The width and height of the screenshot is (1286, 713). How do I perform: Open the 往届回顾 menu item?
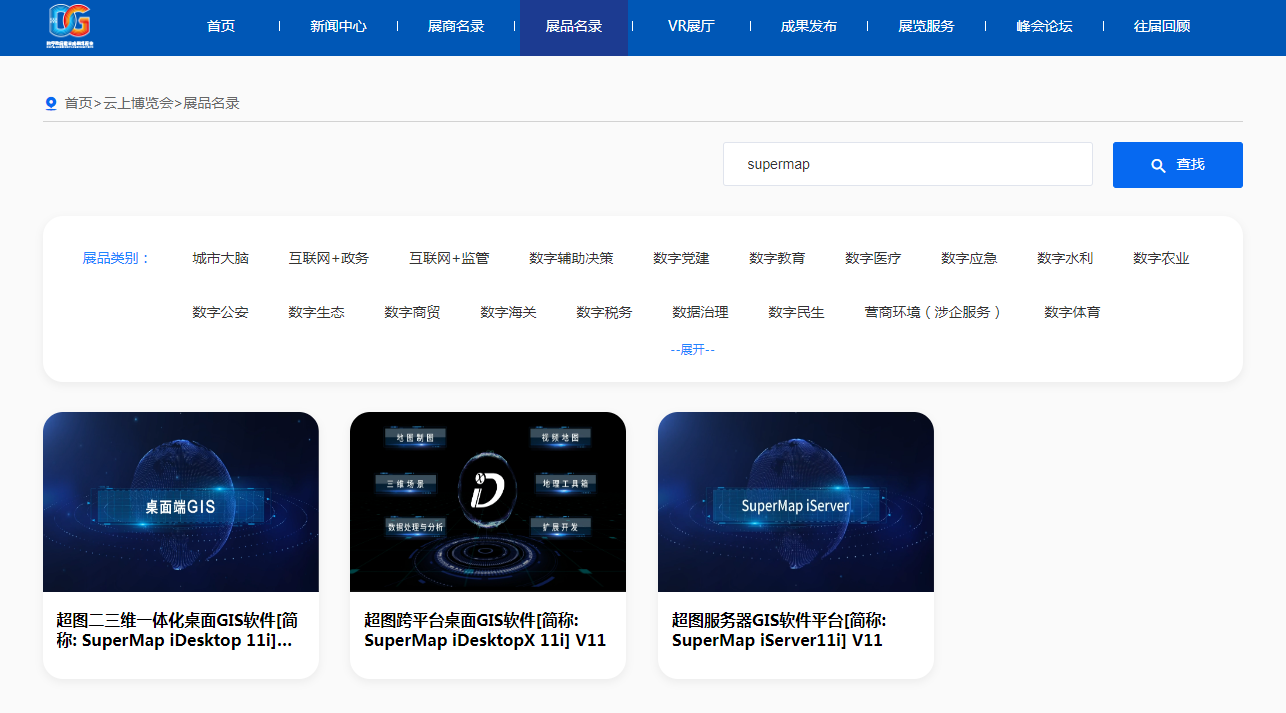point(1162,26)
